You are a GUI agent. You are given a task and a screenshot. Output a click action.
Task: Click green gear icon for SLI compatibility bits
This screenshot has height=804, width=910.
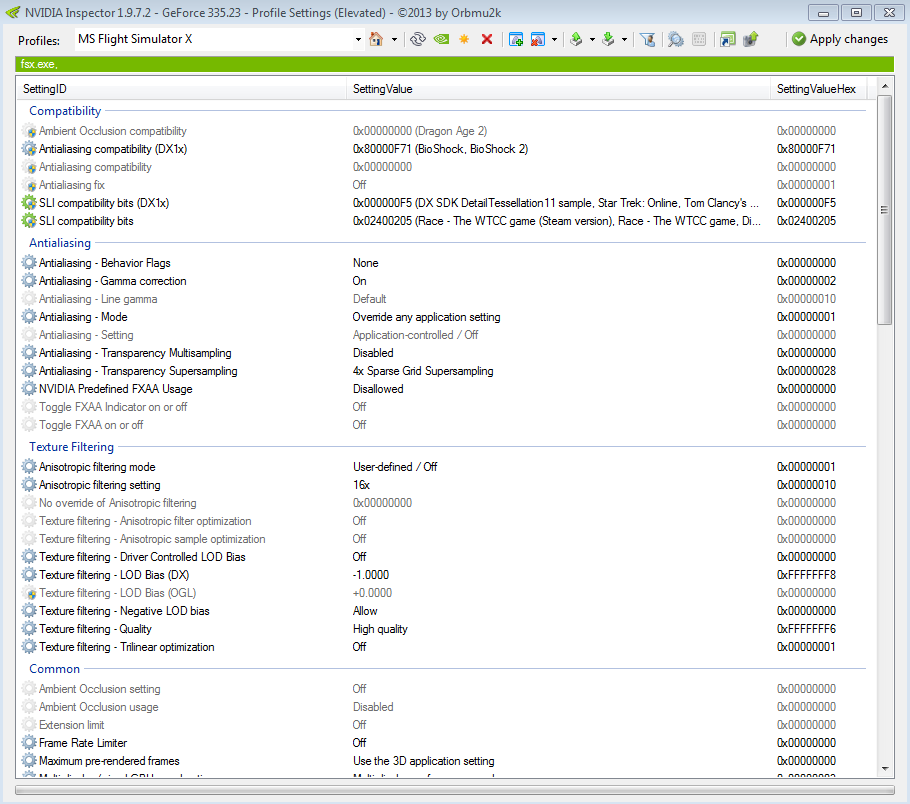(29, 221)
